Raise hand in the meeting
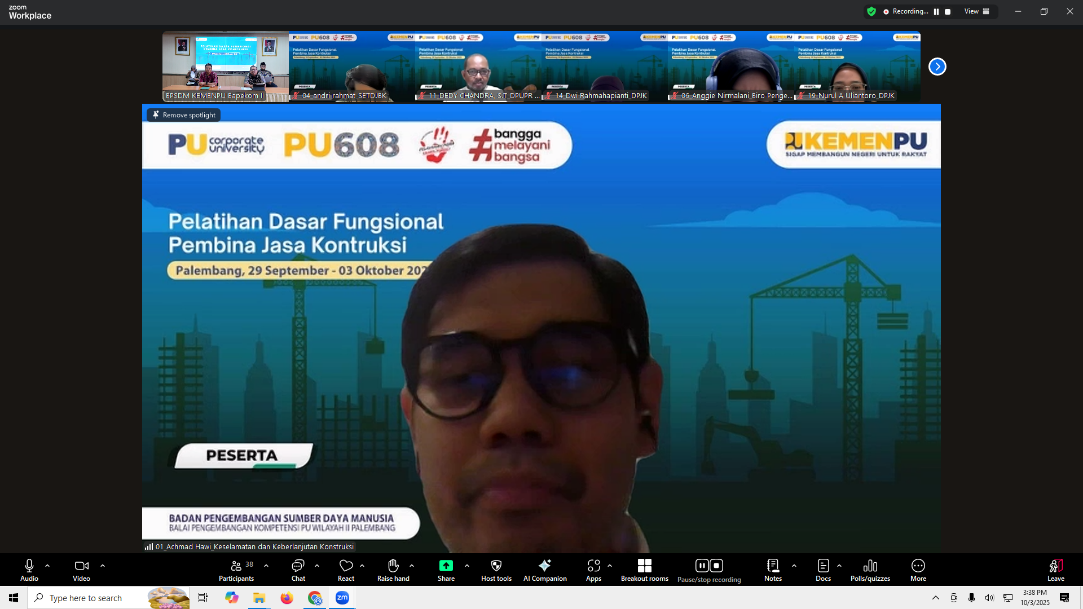This screenshot has width=1083, height=609. (x=394, y=567)
